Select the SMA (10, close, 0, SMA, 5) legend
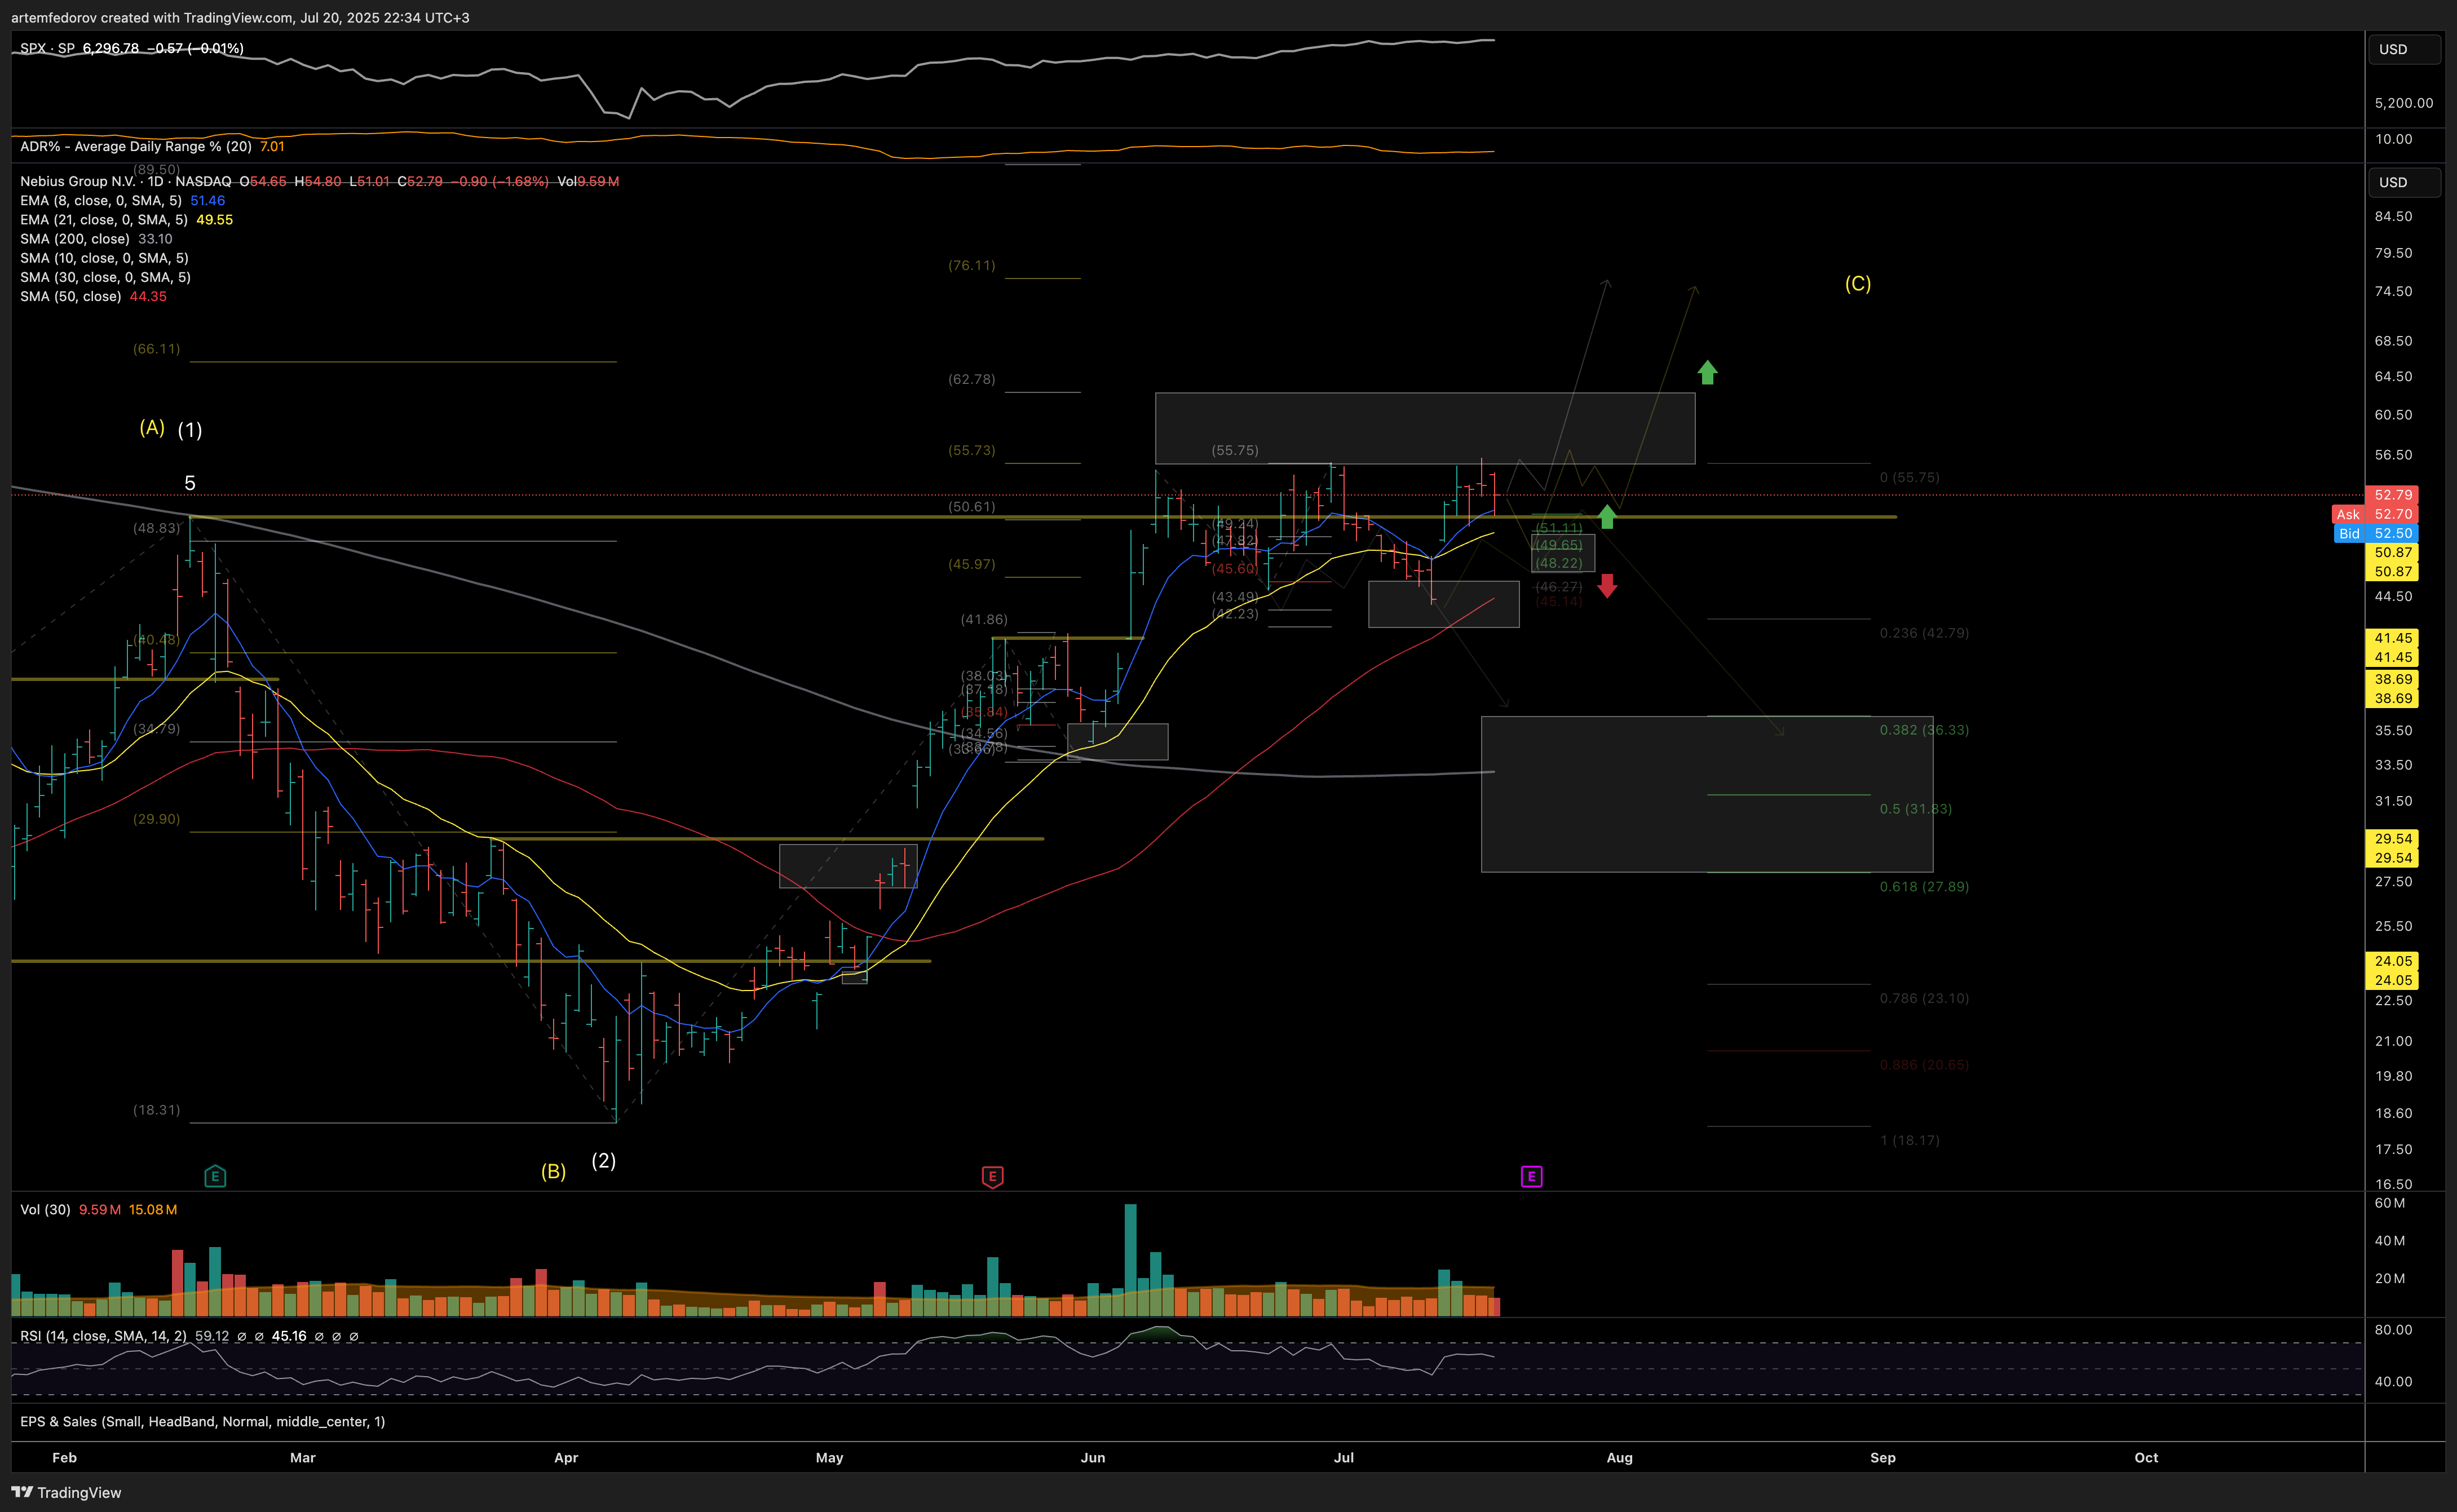This screenshot has width=2457, height=1512. click(104, 258)
